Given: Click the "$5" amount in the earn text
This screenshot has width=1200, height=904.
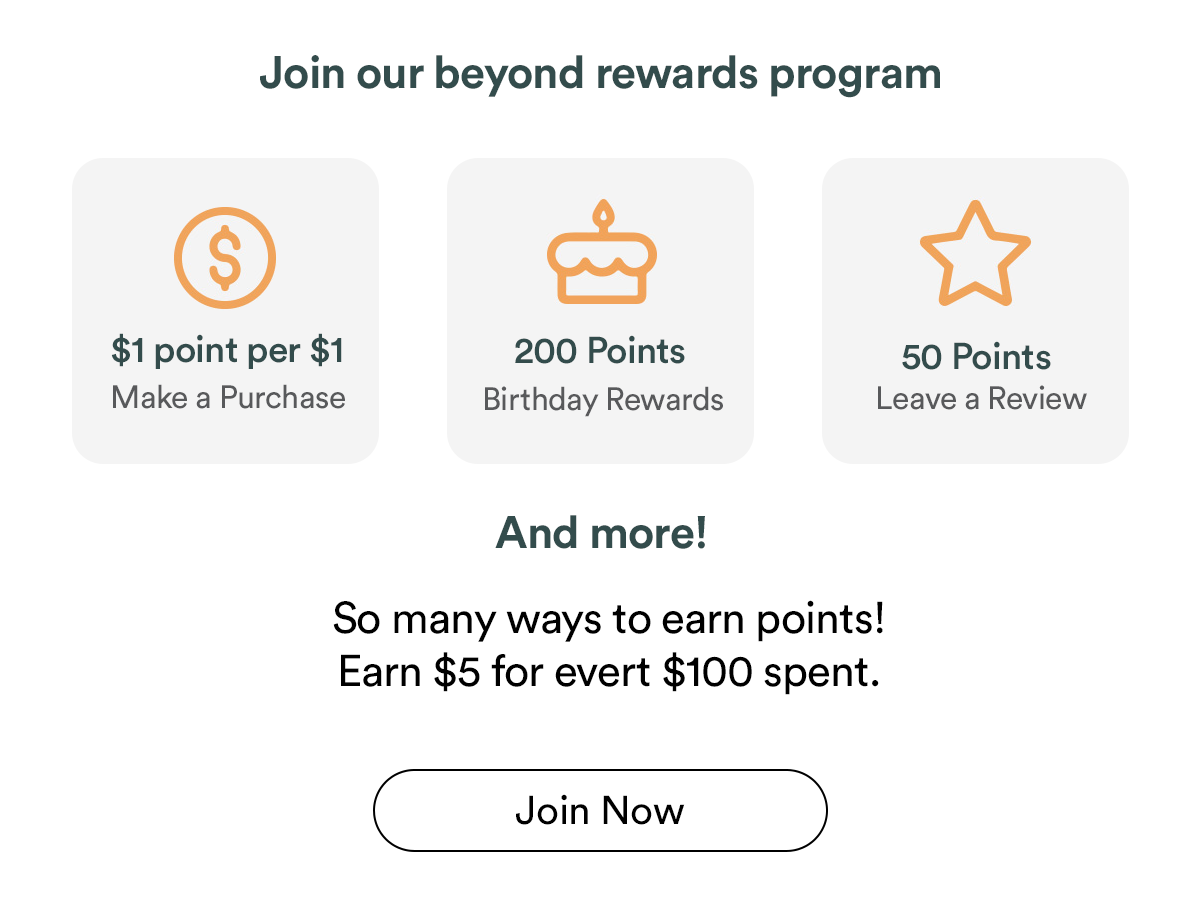Looking at the screenshot, I should pyautogui.click(x=458, y=672).
